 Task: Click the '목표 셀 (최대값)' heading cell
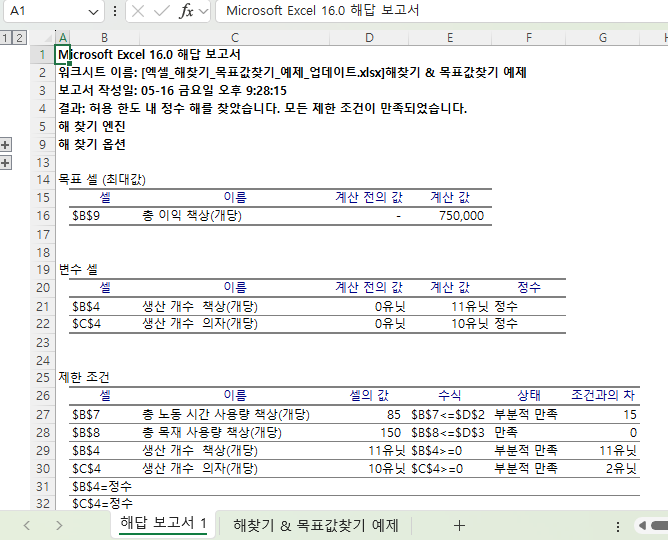102,179
